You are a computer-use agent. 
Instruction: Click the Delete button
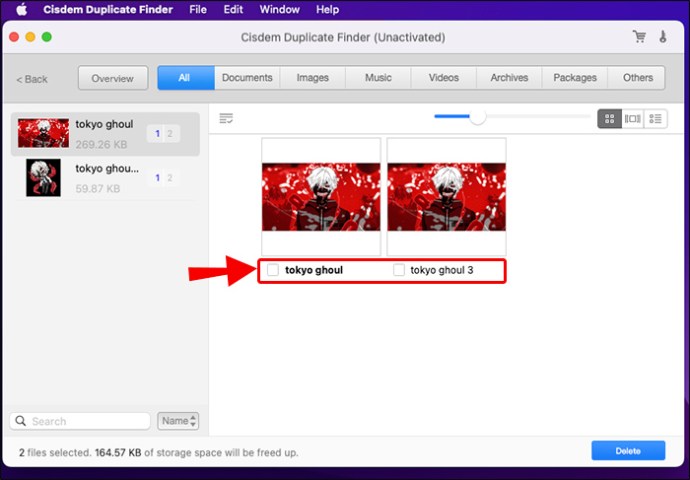coord(628,451)
